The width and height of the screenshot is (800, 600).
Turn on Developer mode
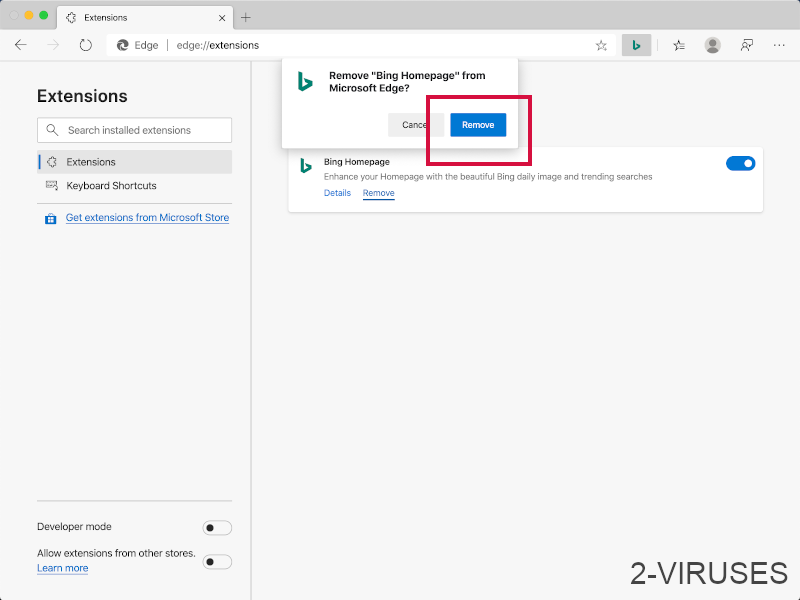click(x=217, y=528)
